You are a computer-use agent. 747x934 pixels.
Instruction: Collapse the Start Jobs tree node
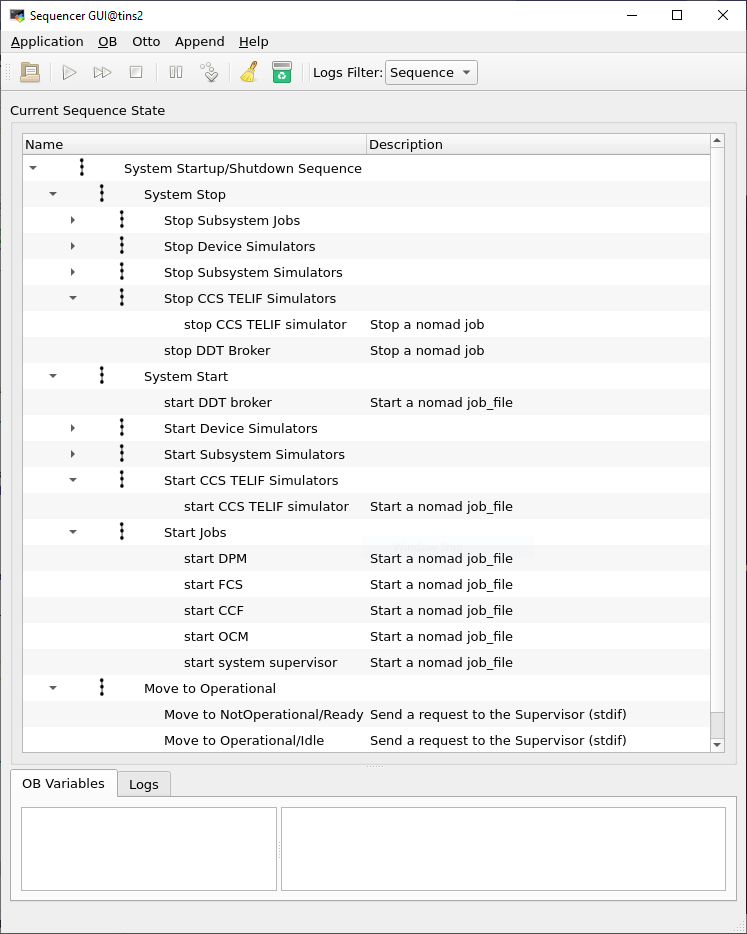pos(73,532)
